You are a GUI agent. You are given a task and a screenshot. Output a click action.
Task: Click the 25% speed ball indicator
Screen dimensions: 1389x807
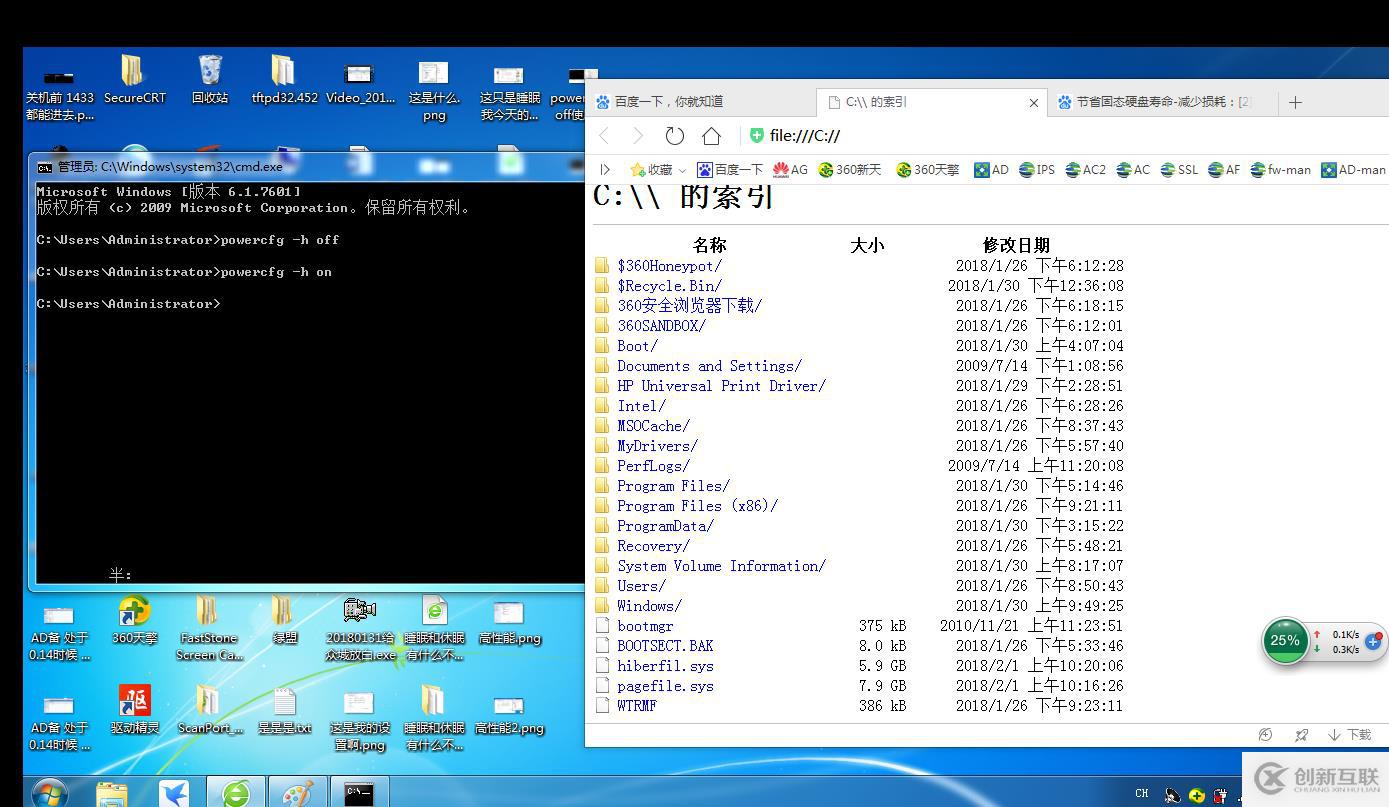(1285, 641)
